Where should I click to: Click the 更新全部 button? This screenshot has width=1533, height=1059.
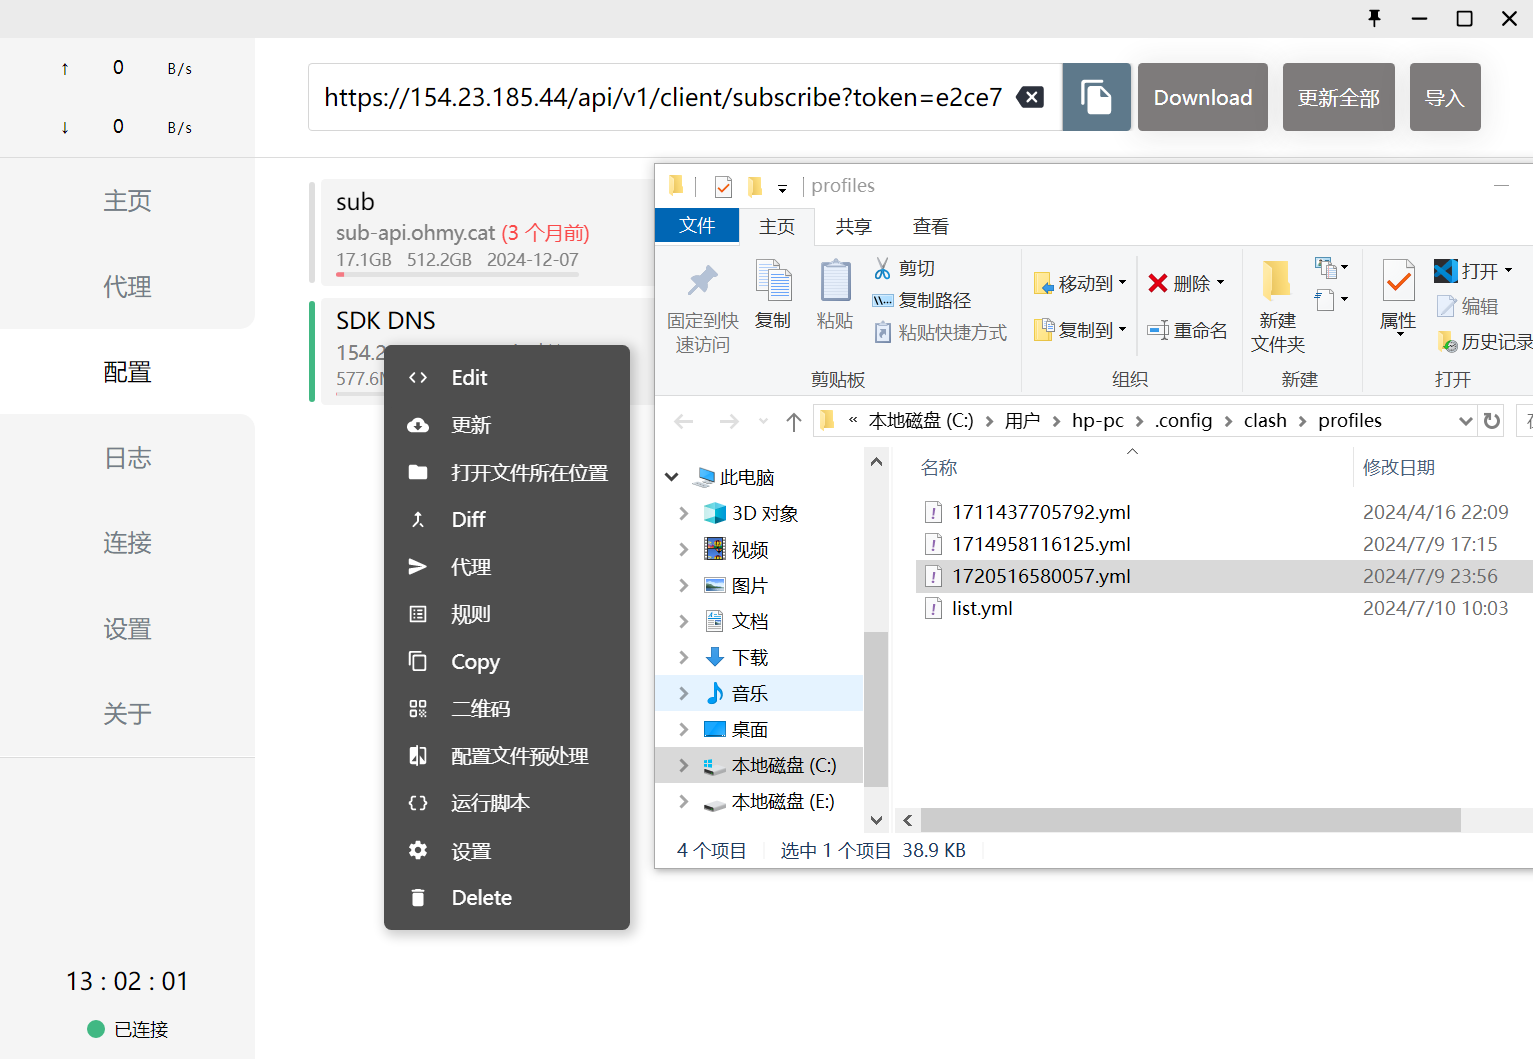pyautogui.click(x=1339, y=97)
